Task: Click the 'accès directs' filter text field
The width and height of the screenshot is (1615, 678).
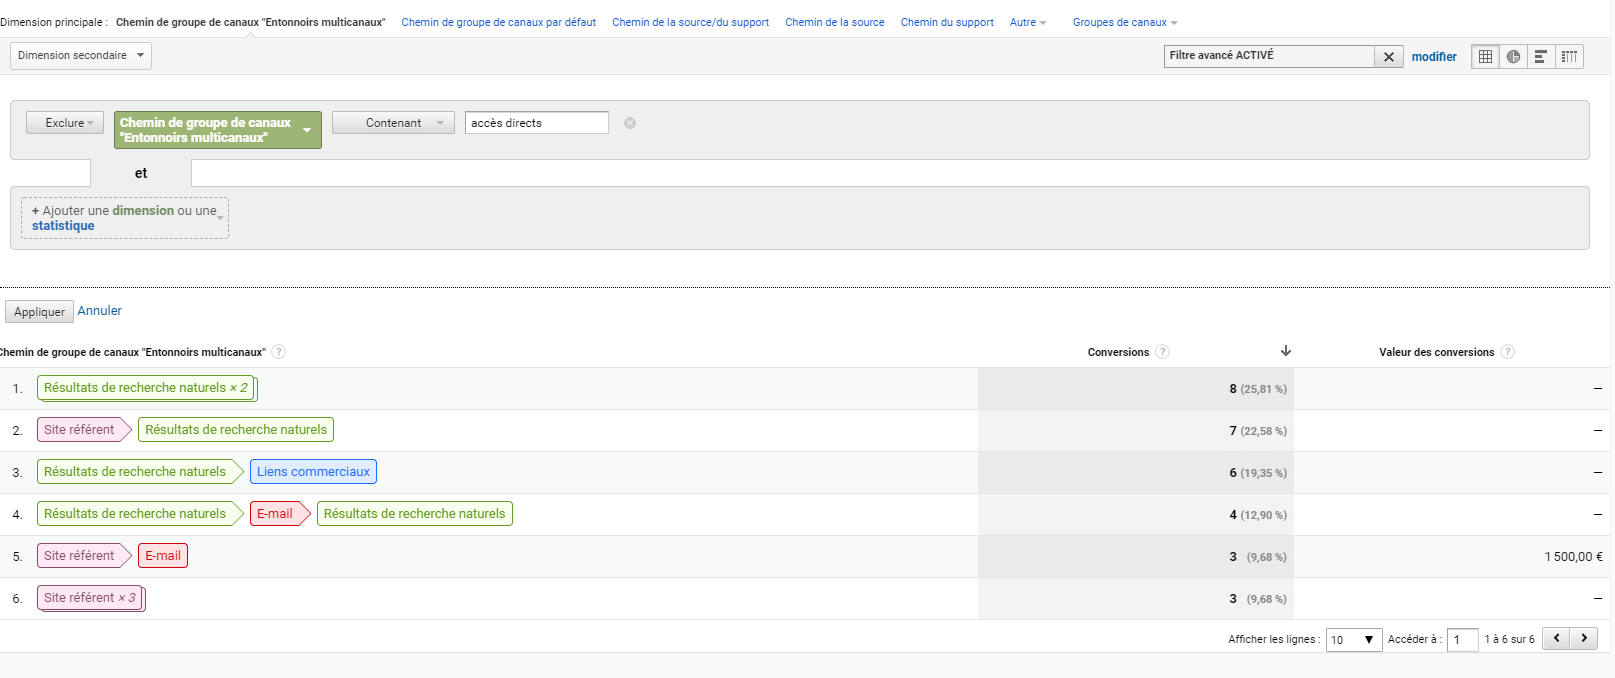Action: [x=536, y=123]
